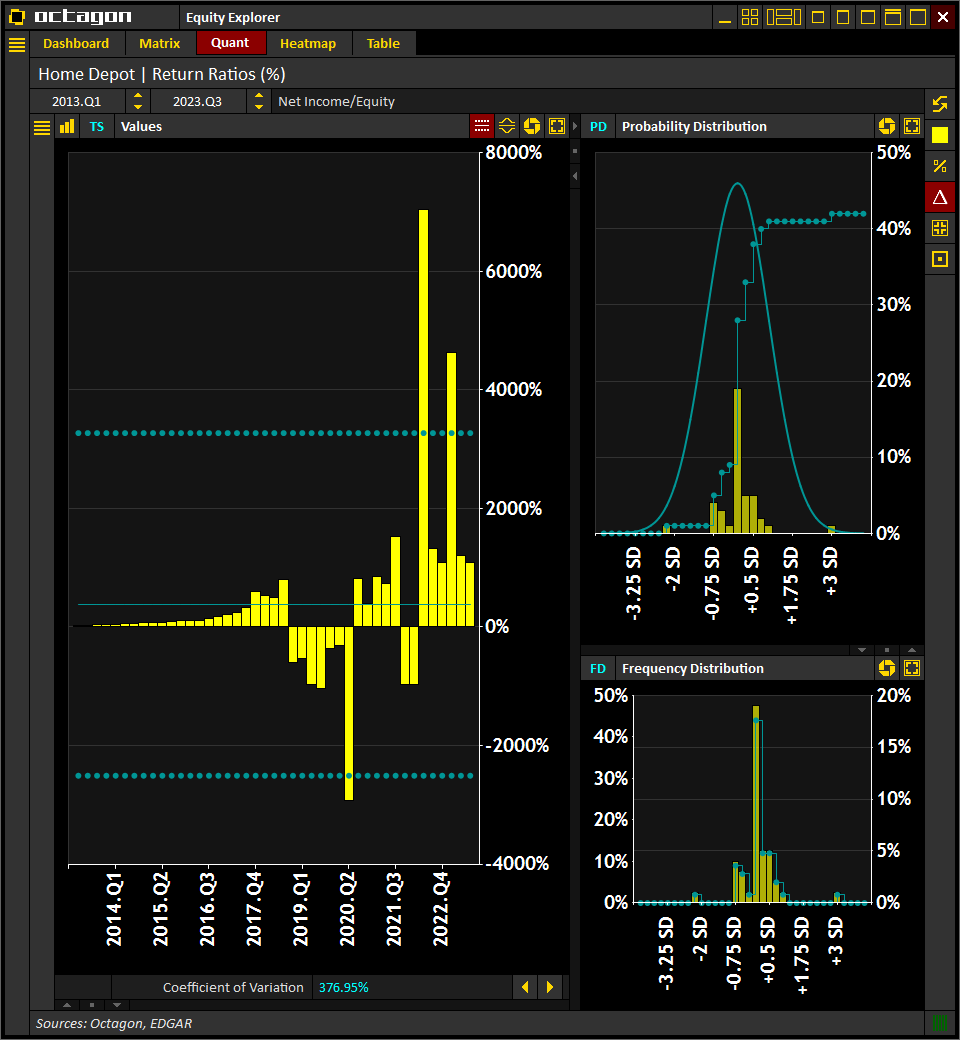Toggle the red gridlines icon in Values header
The image size is (960, 1040).
click(x=482, y=126)
